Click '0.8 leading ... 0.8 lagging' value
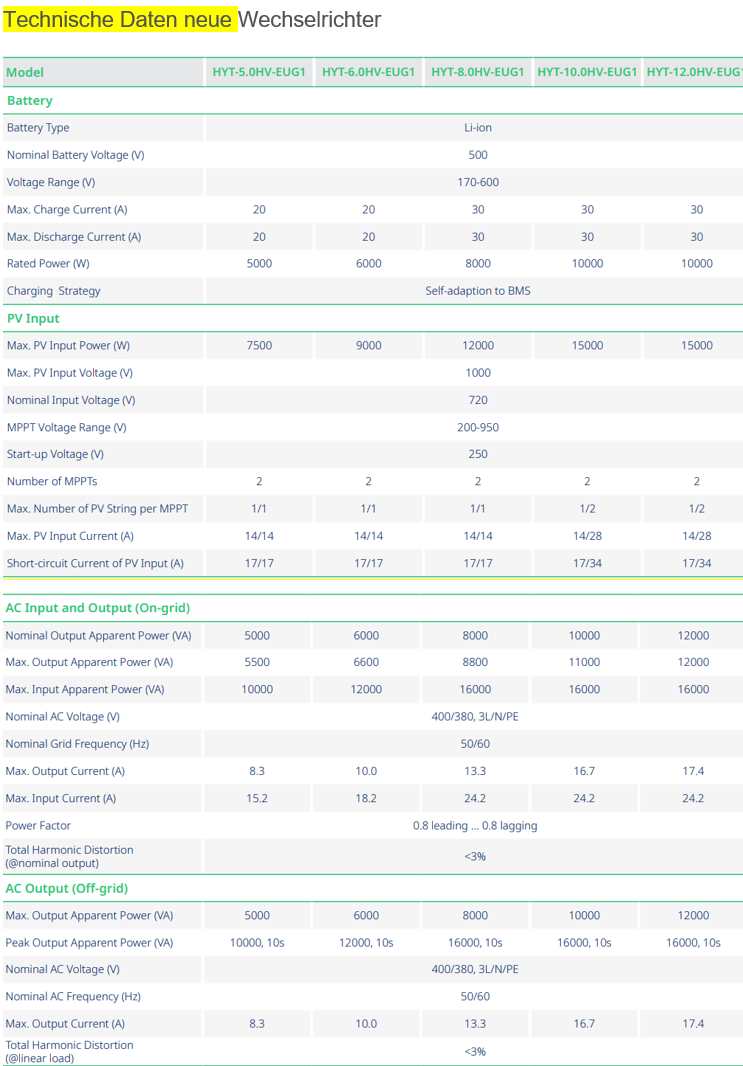743x1066 pixels. pyautogui.click(x=475, y=825)
